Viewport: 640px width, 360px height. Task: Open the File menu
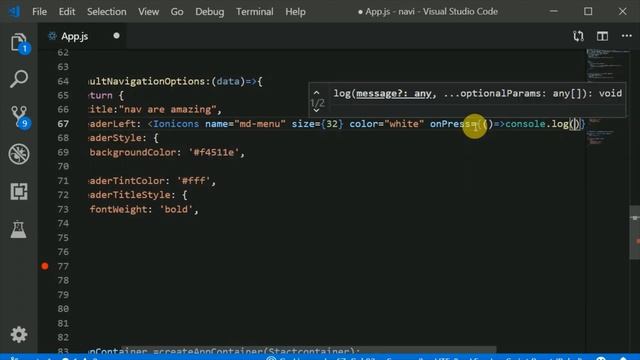pyautogui.click(x=40, y=11)
